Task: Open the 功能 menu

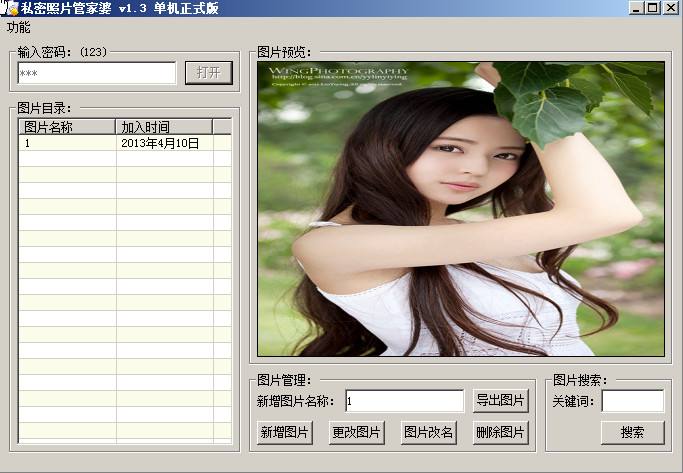Action: point(18,27)
